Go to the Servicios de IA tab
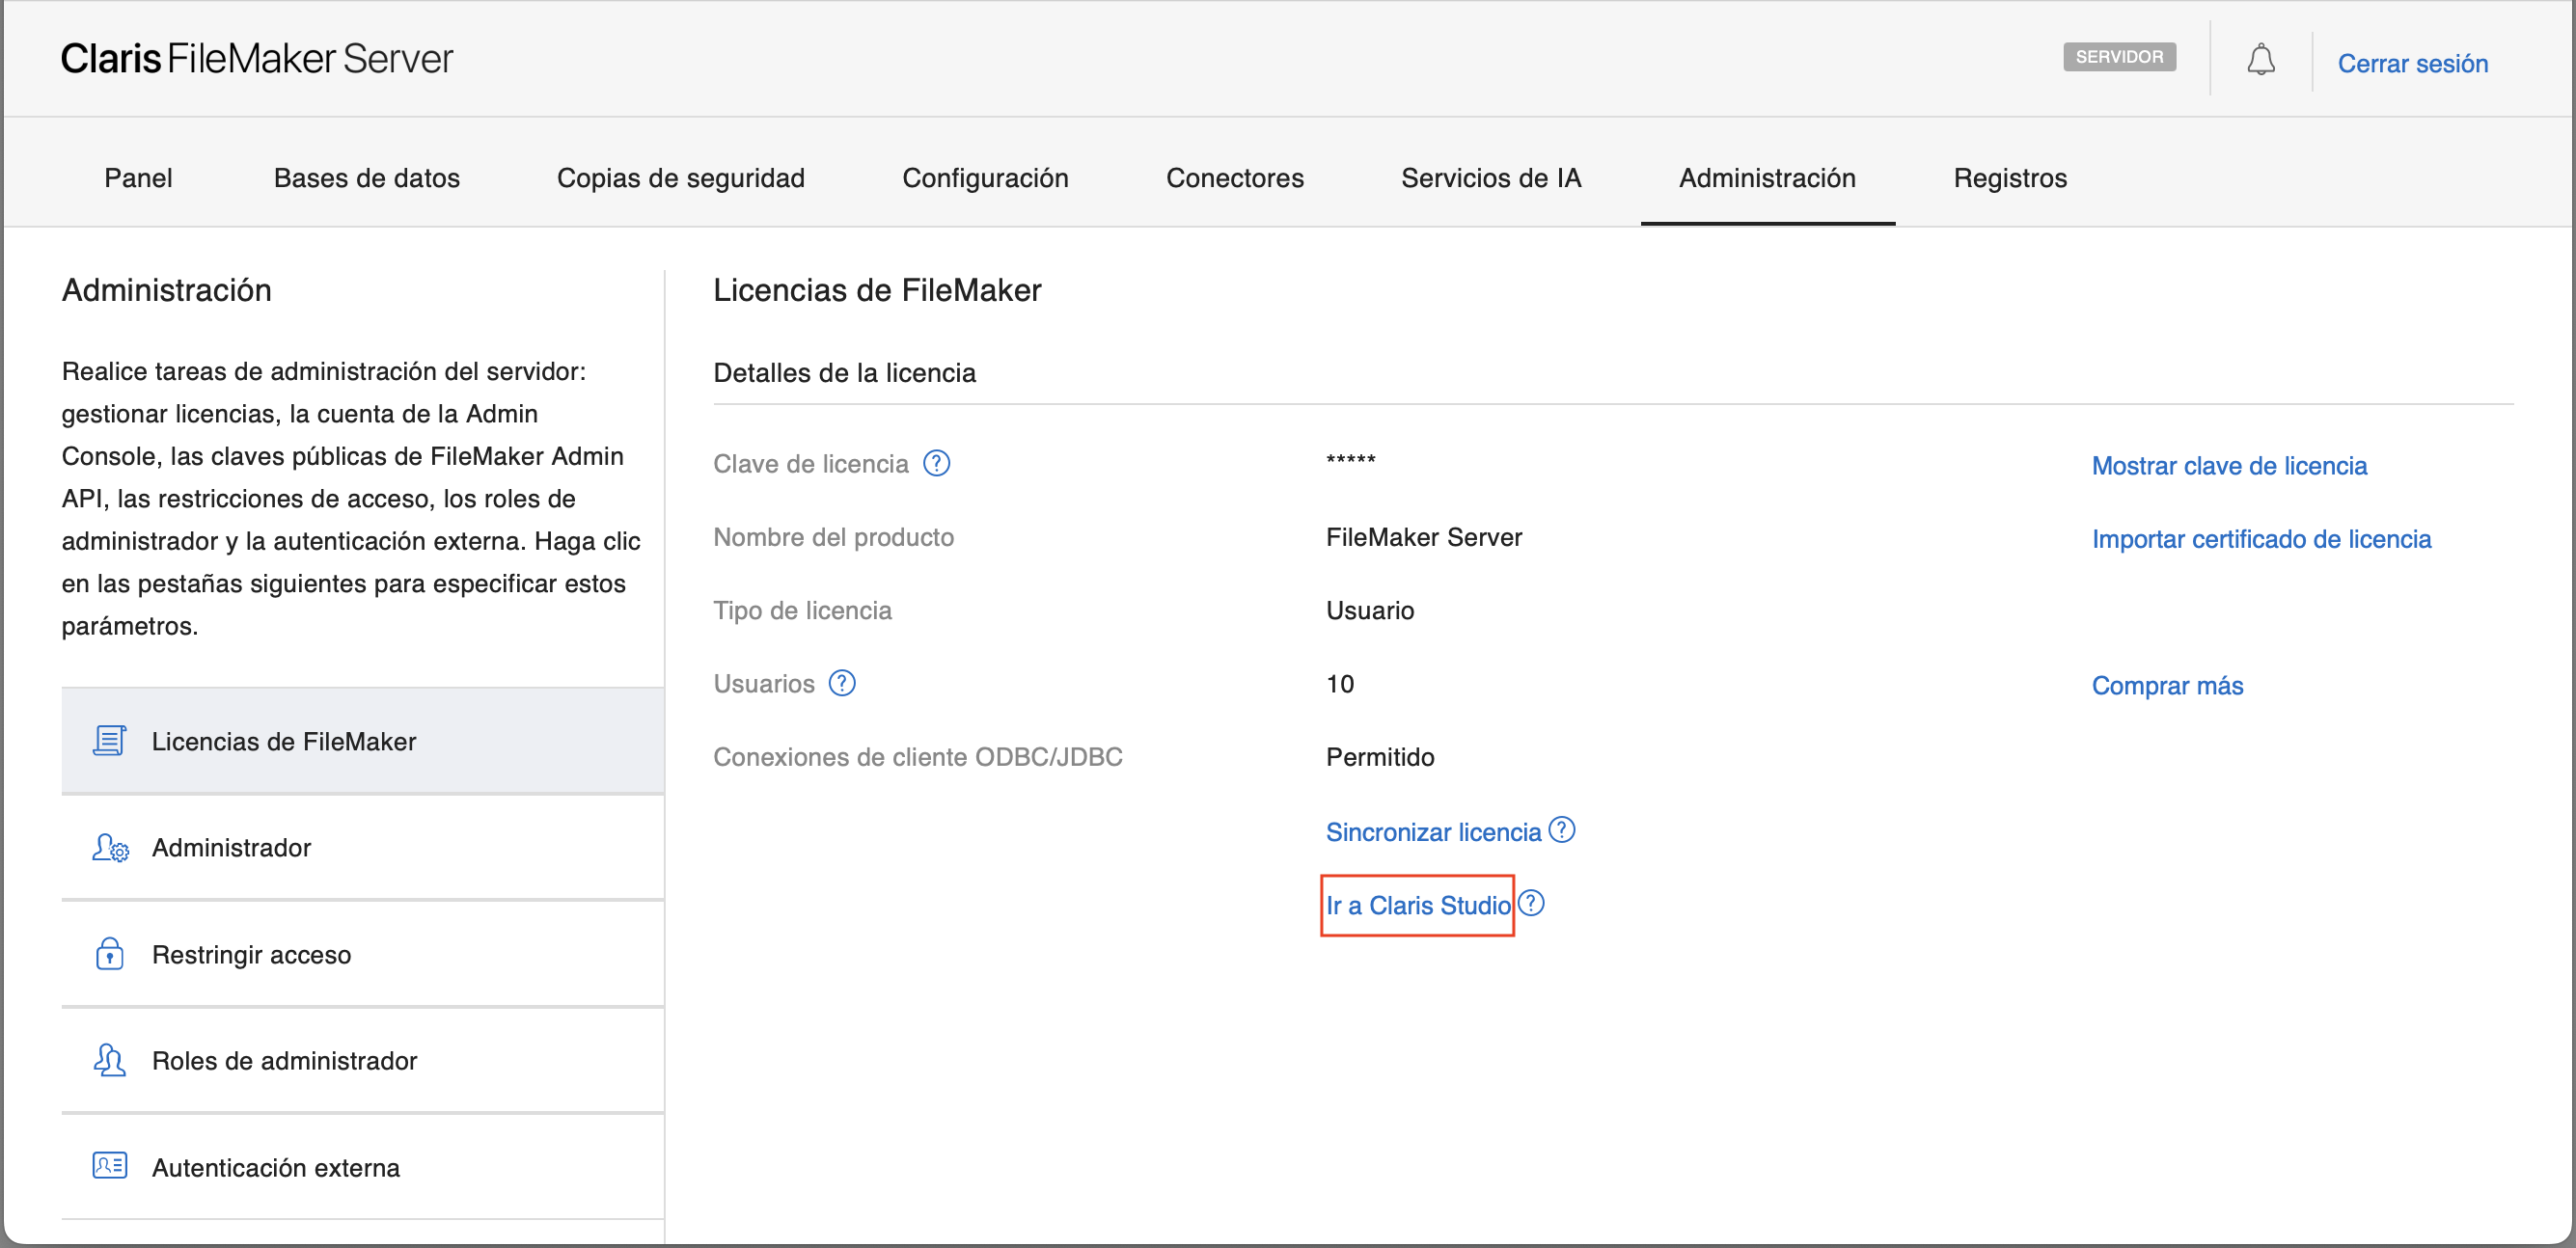Viewport: 2576px width, 1248px height. coord(1490,178)
